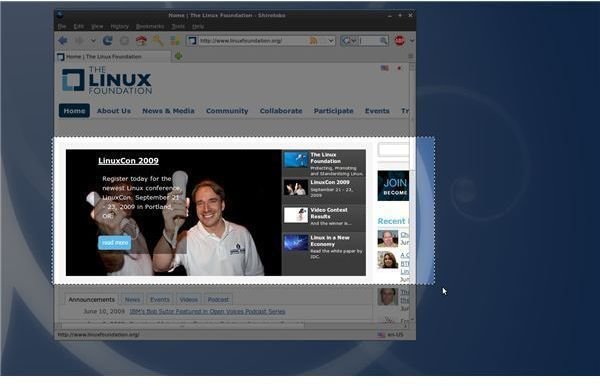
Task: Click the site favicon in the address bar
Action: tap(192, 41)
